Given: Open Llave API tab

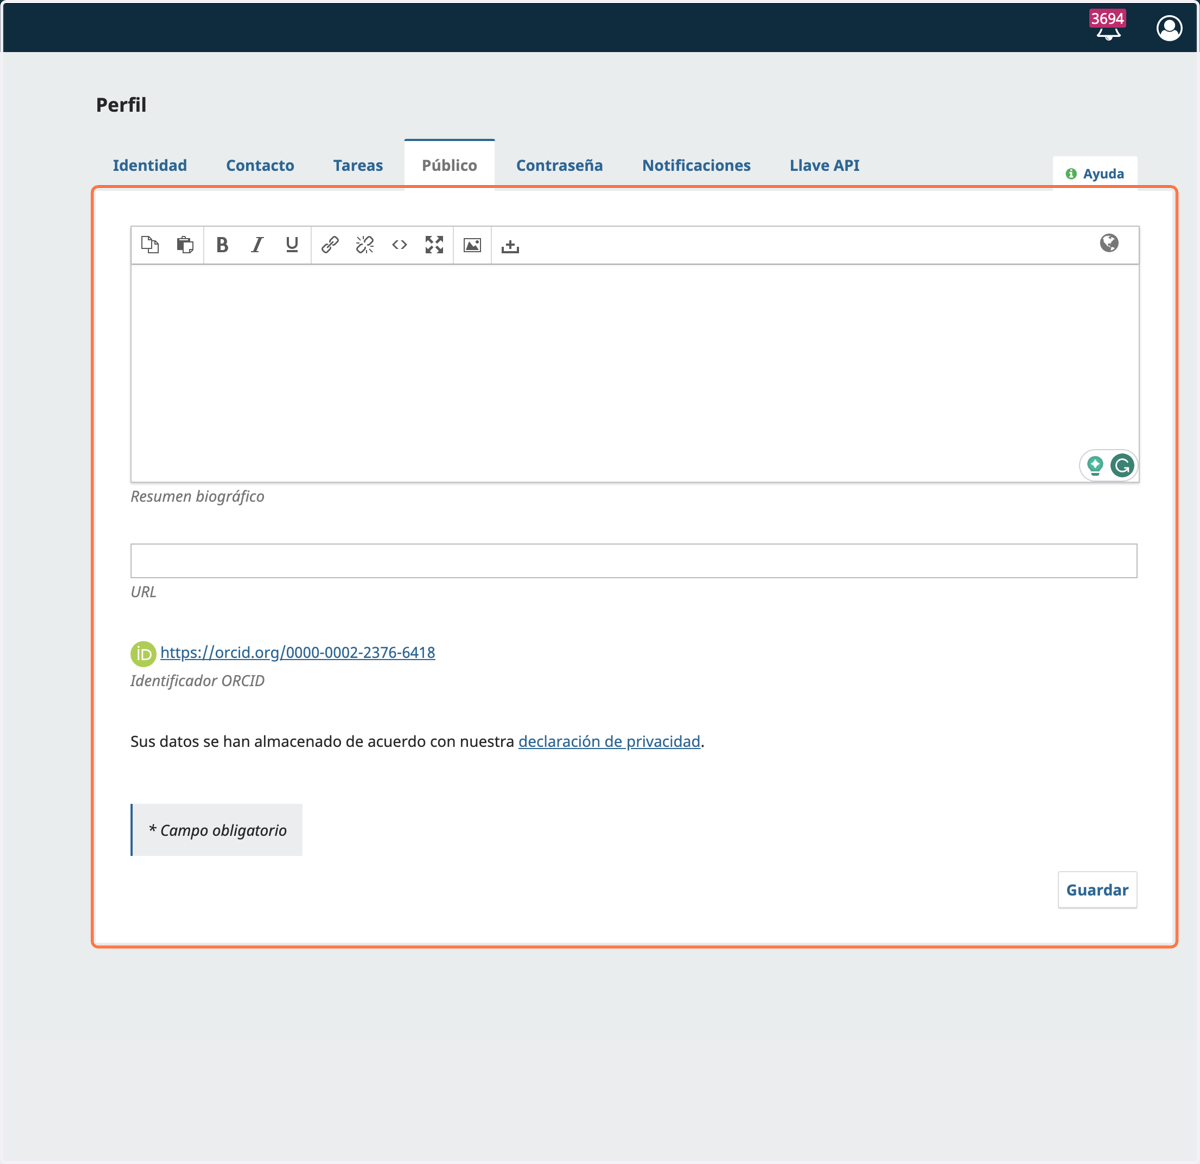Looking at the screenshot, I should (x=825, y=165).
